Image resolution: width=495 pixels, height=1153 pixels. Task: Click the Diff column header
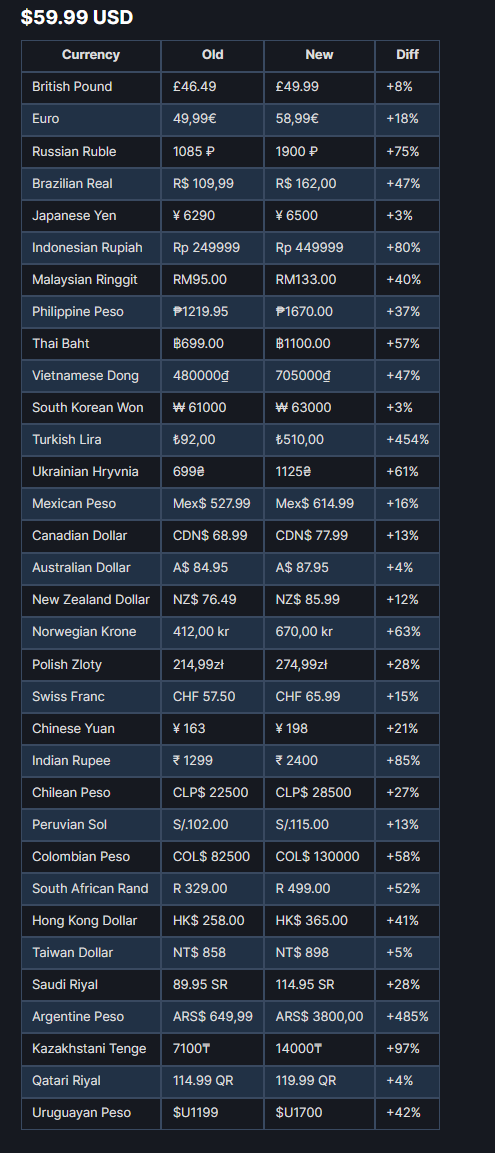[407, 54]
